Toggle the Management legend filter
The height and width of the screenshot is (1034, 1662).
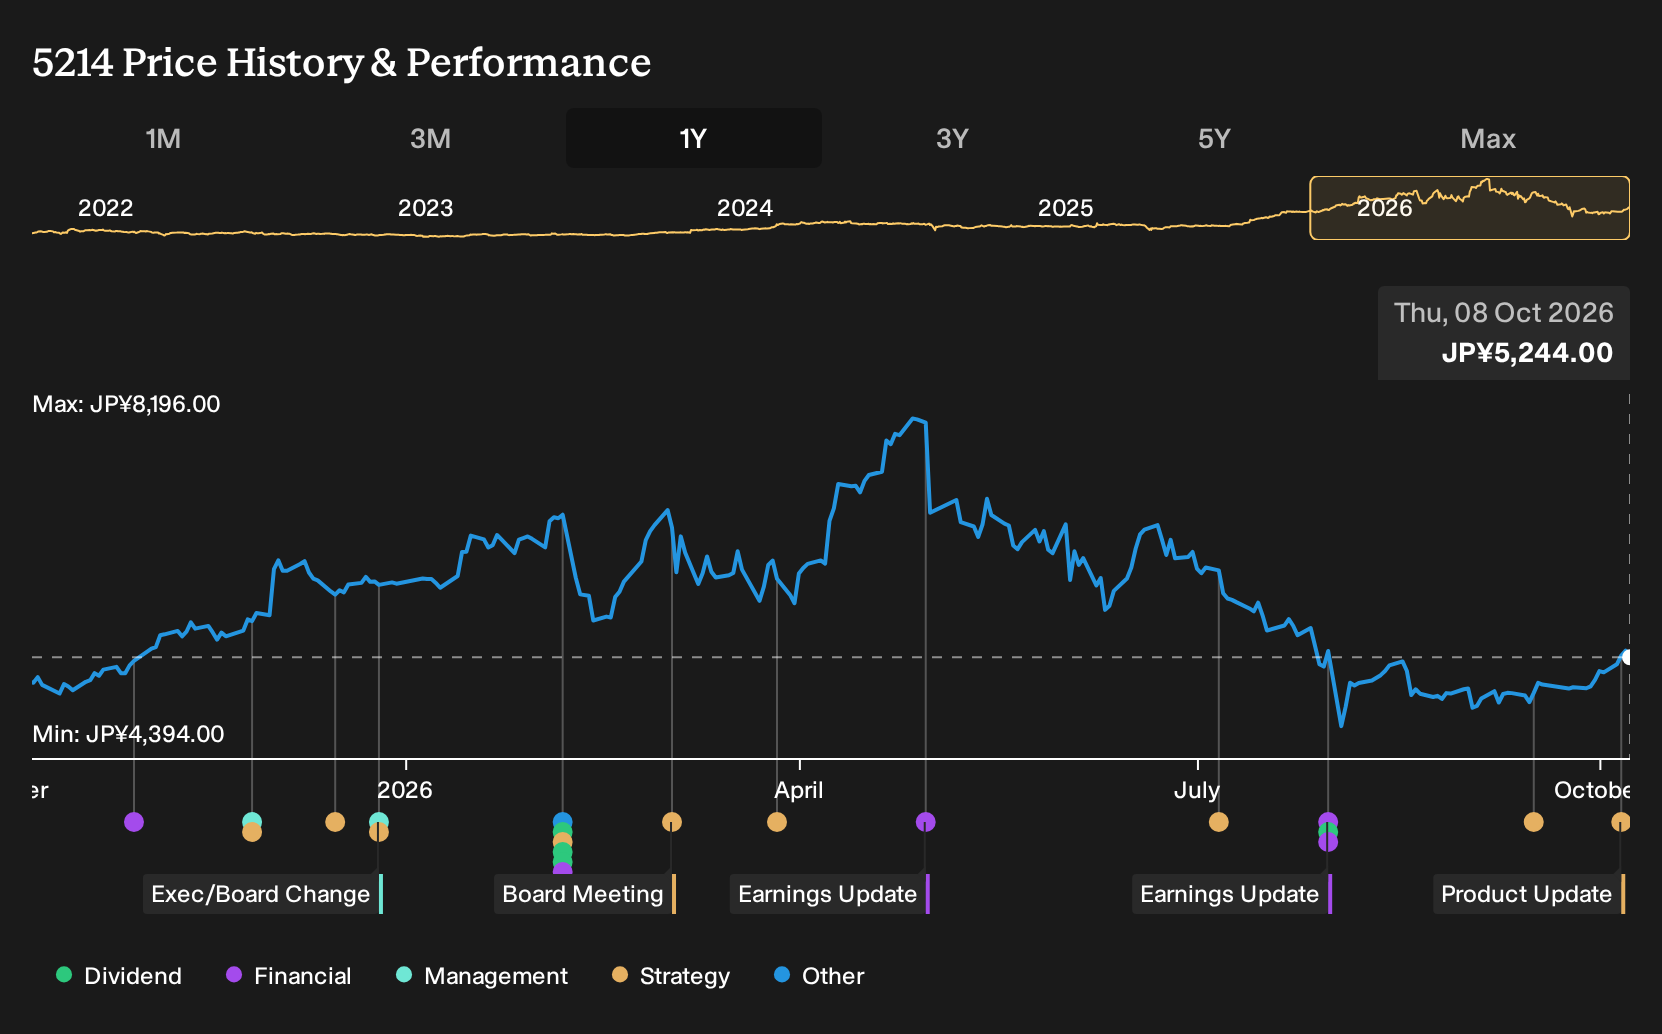pos(482,976)
